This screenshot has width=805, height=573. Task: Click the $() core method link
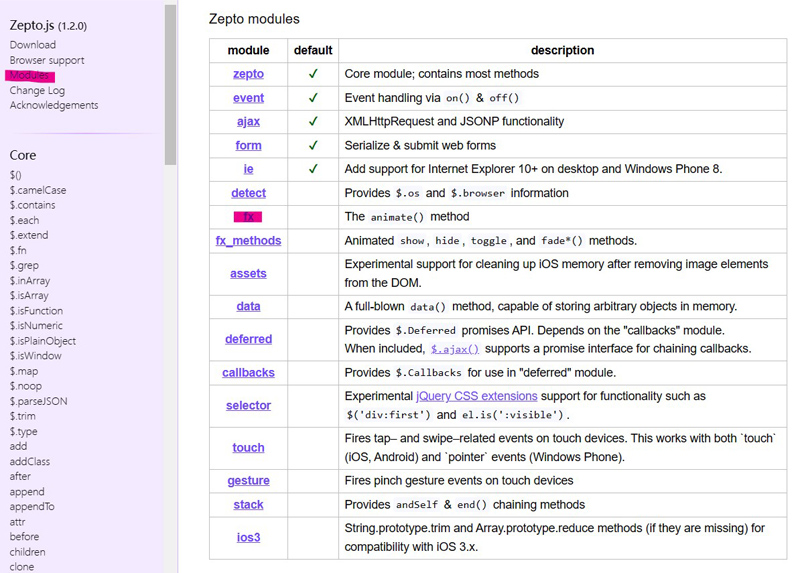click(x=15, y=175)
